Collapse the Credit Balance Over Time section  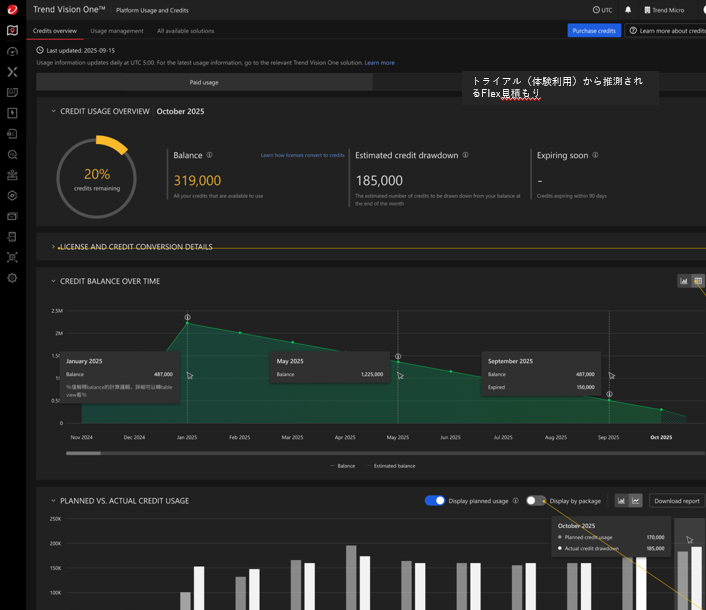pos(53,281)
